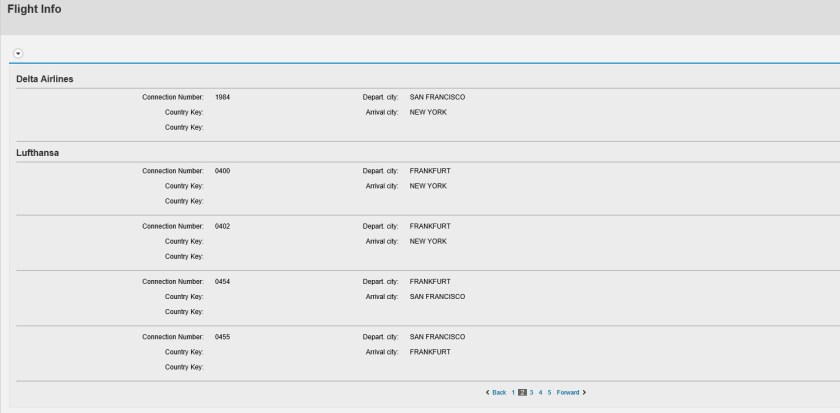Go to the previous page via Back link
840x413 pixels.
click(499, 392)
